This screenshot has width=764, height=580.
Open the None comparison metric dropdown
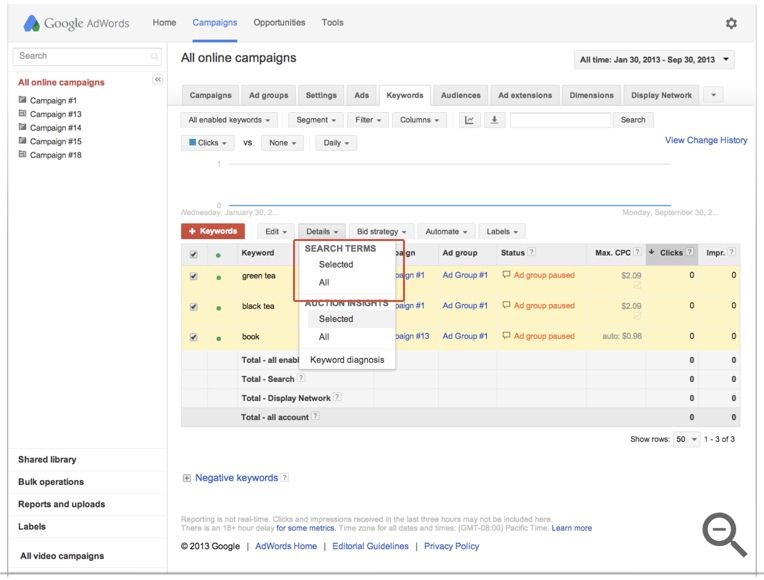tap(282, 143)
